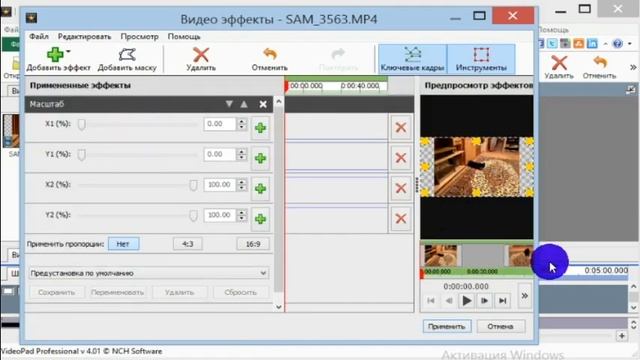Jump to end in preview playback controls
This screenshot has width=640, height=360.
coord(502,301)
